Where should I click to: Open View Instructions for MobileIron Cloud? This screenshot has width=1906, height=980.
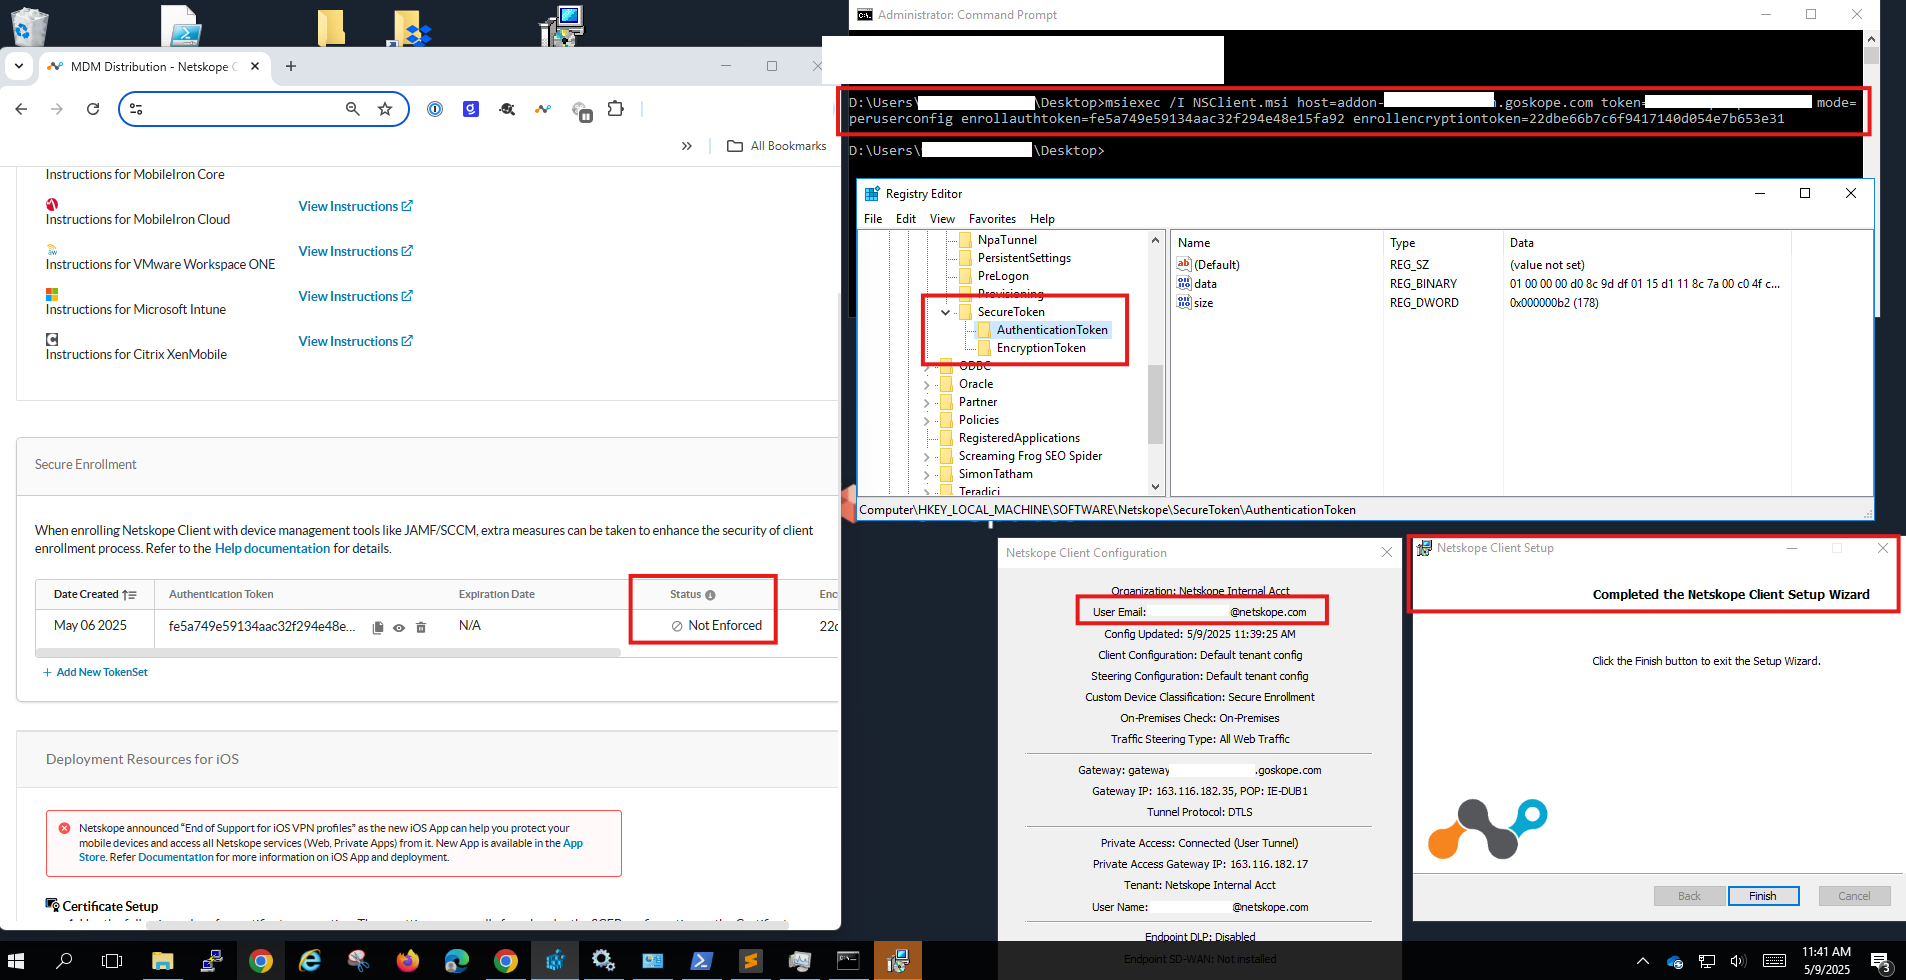click(355, 206)
